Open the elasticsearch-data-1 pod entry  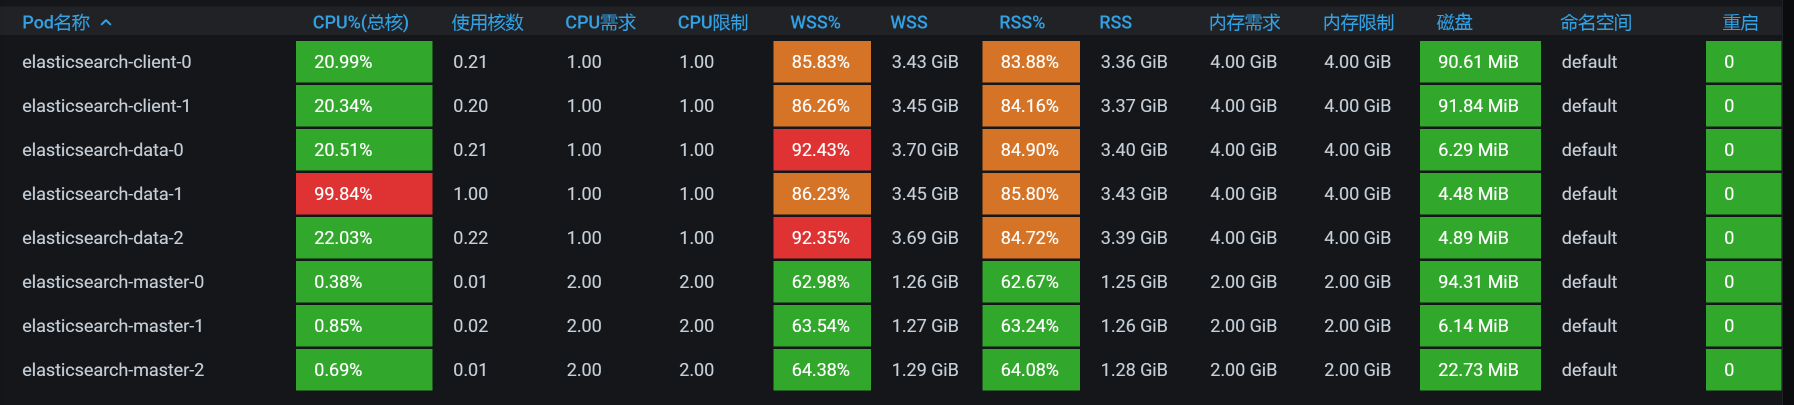tap(102, 194)
